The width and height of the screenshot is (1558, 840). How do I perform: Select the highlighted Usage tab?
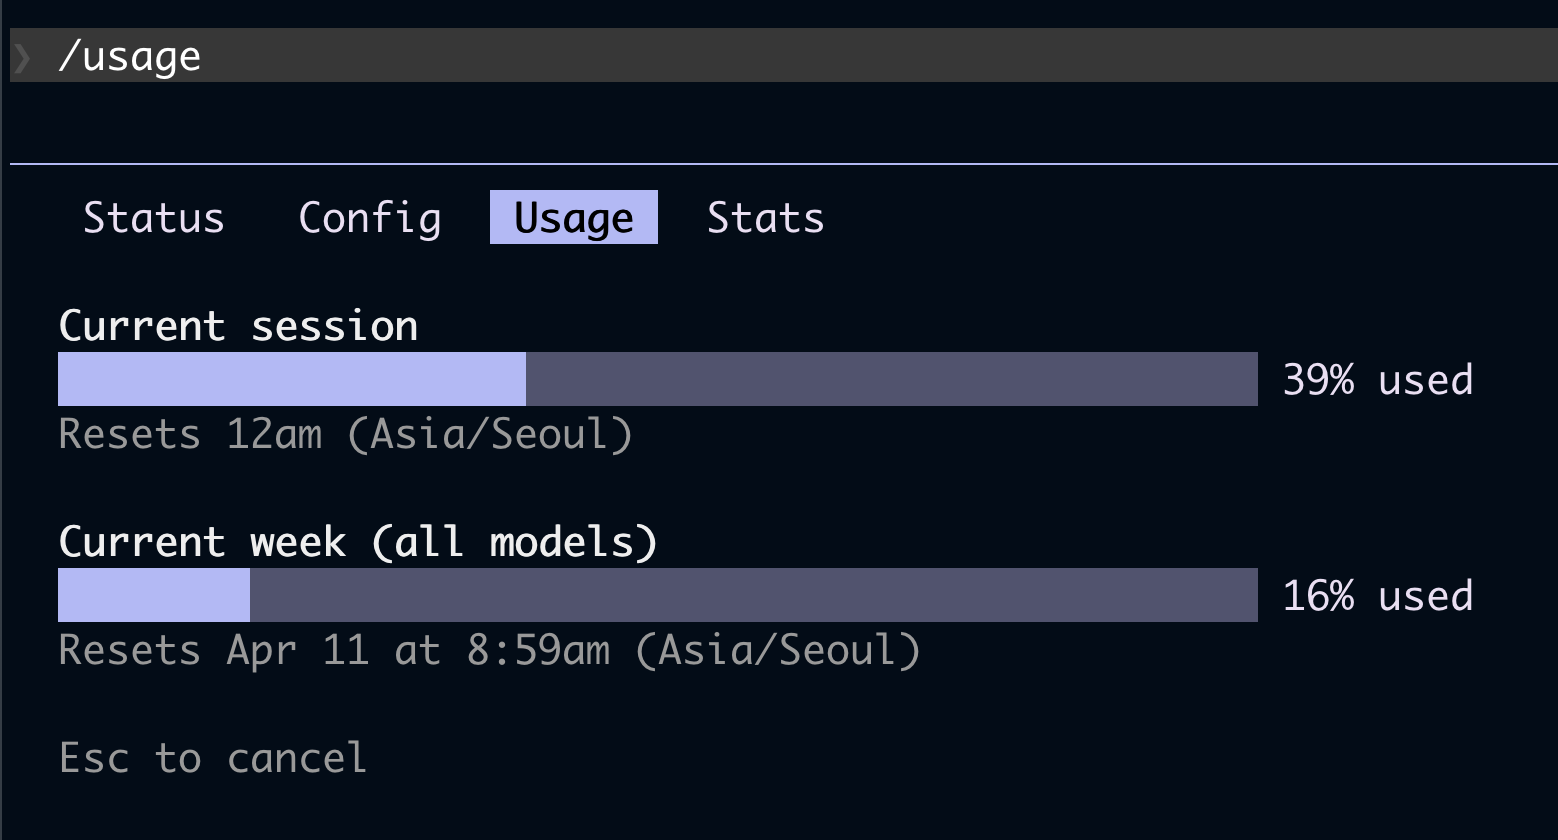[x=574, y=217]
